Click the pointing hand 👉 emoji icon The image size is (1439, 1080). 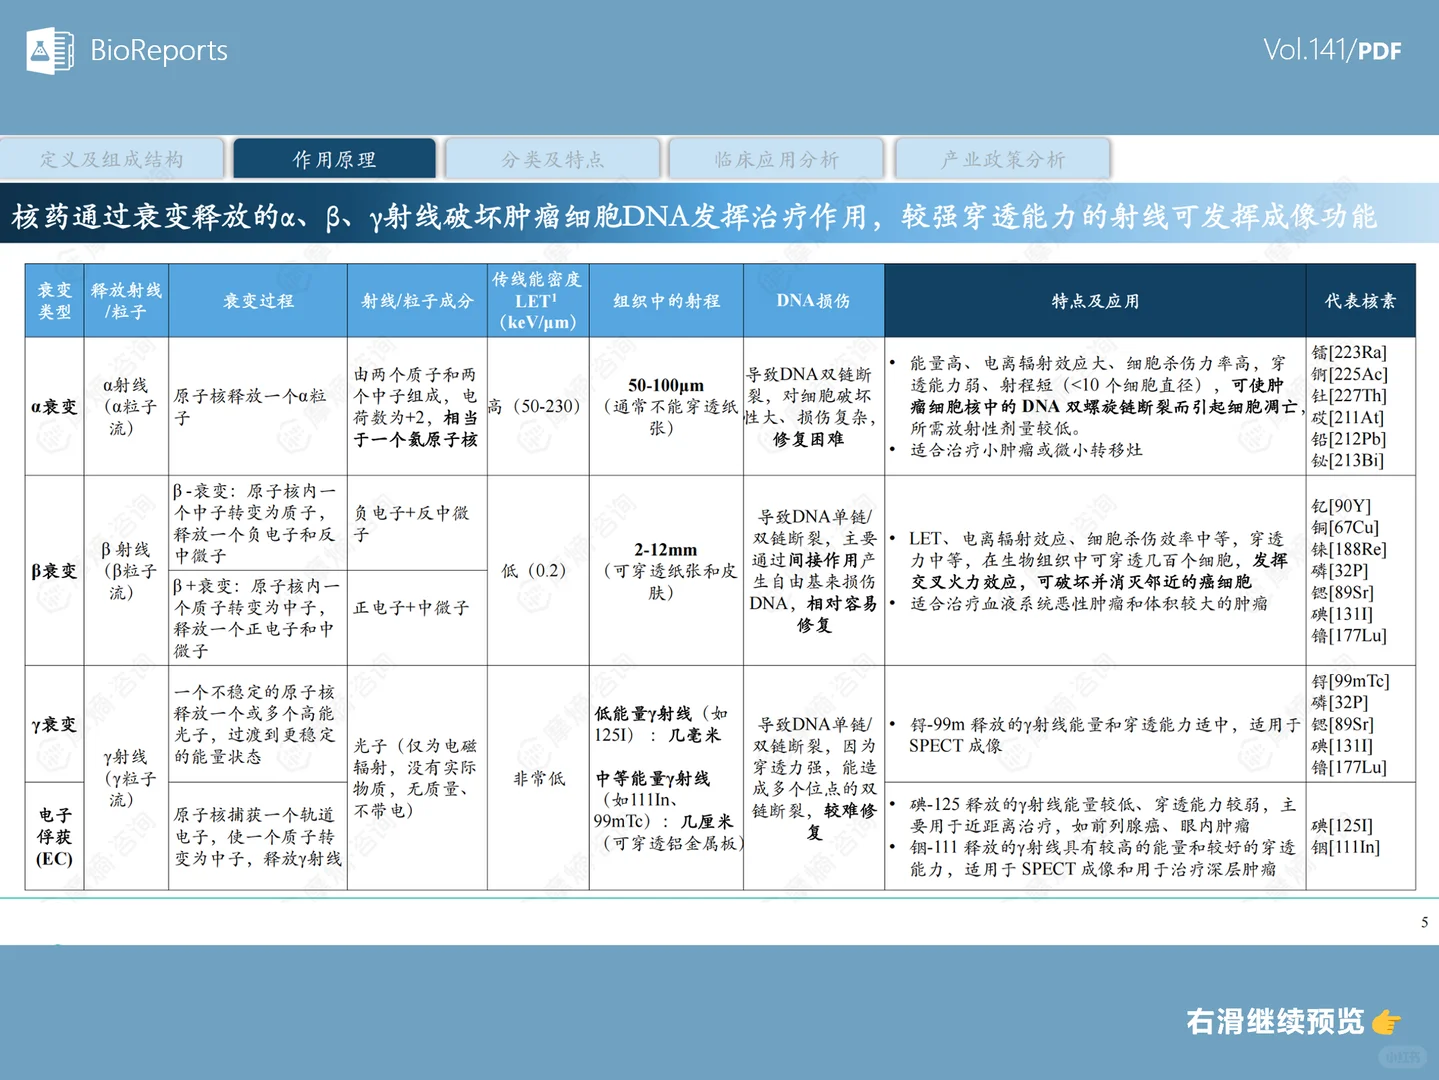click(x=1388, y=1022)
